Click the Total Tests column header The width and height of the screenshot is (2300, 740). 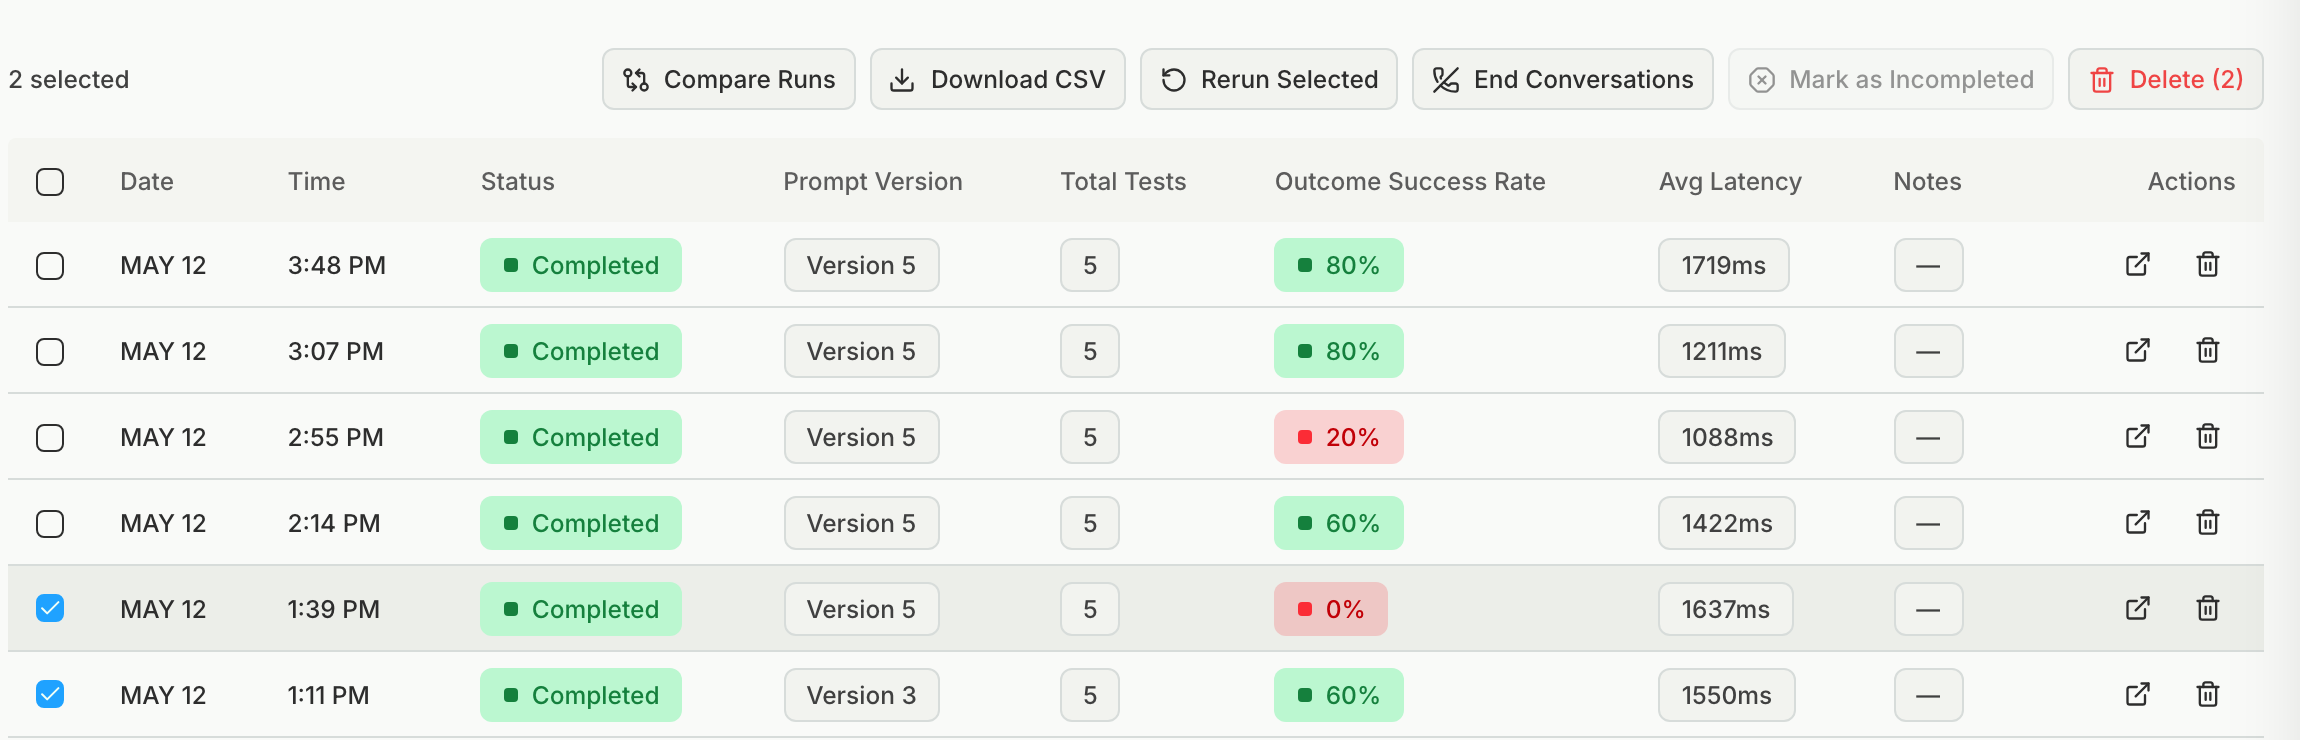click(1123, 181)
